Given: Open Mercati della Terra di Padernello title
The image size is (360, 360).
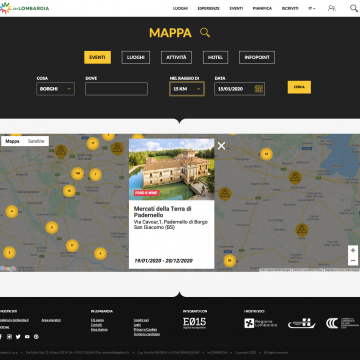Looking at the screenshot, I should point(162,212).
